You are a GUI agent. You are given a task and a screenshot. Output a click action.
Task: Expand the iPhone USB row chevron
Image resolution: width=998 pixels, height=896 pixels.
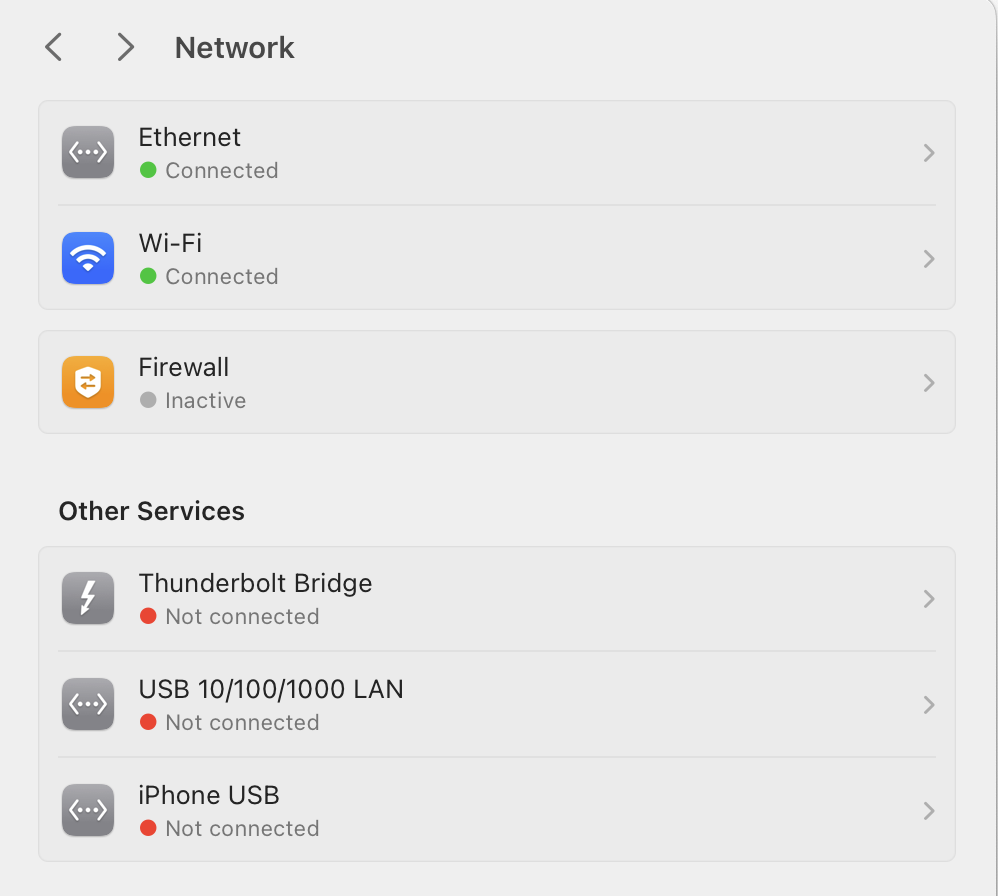928,810
